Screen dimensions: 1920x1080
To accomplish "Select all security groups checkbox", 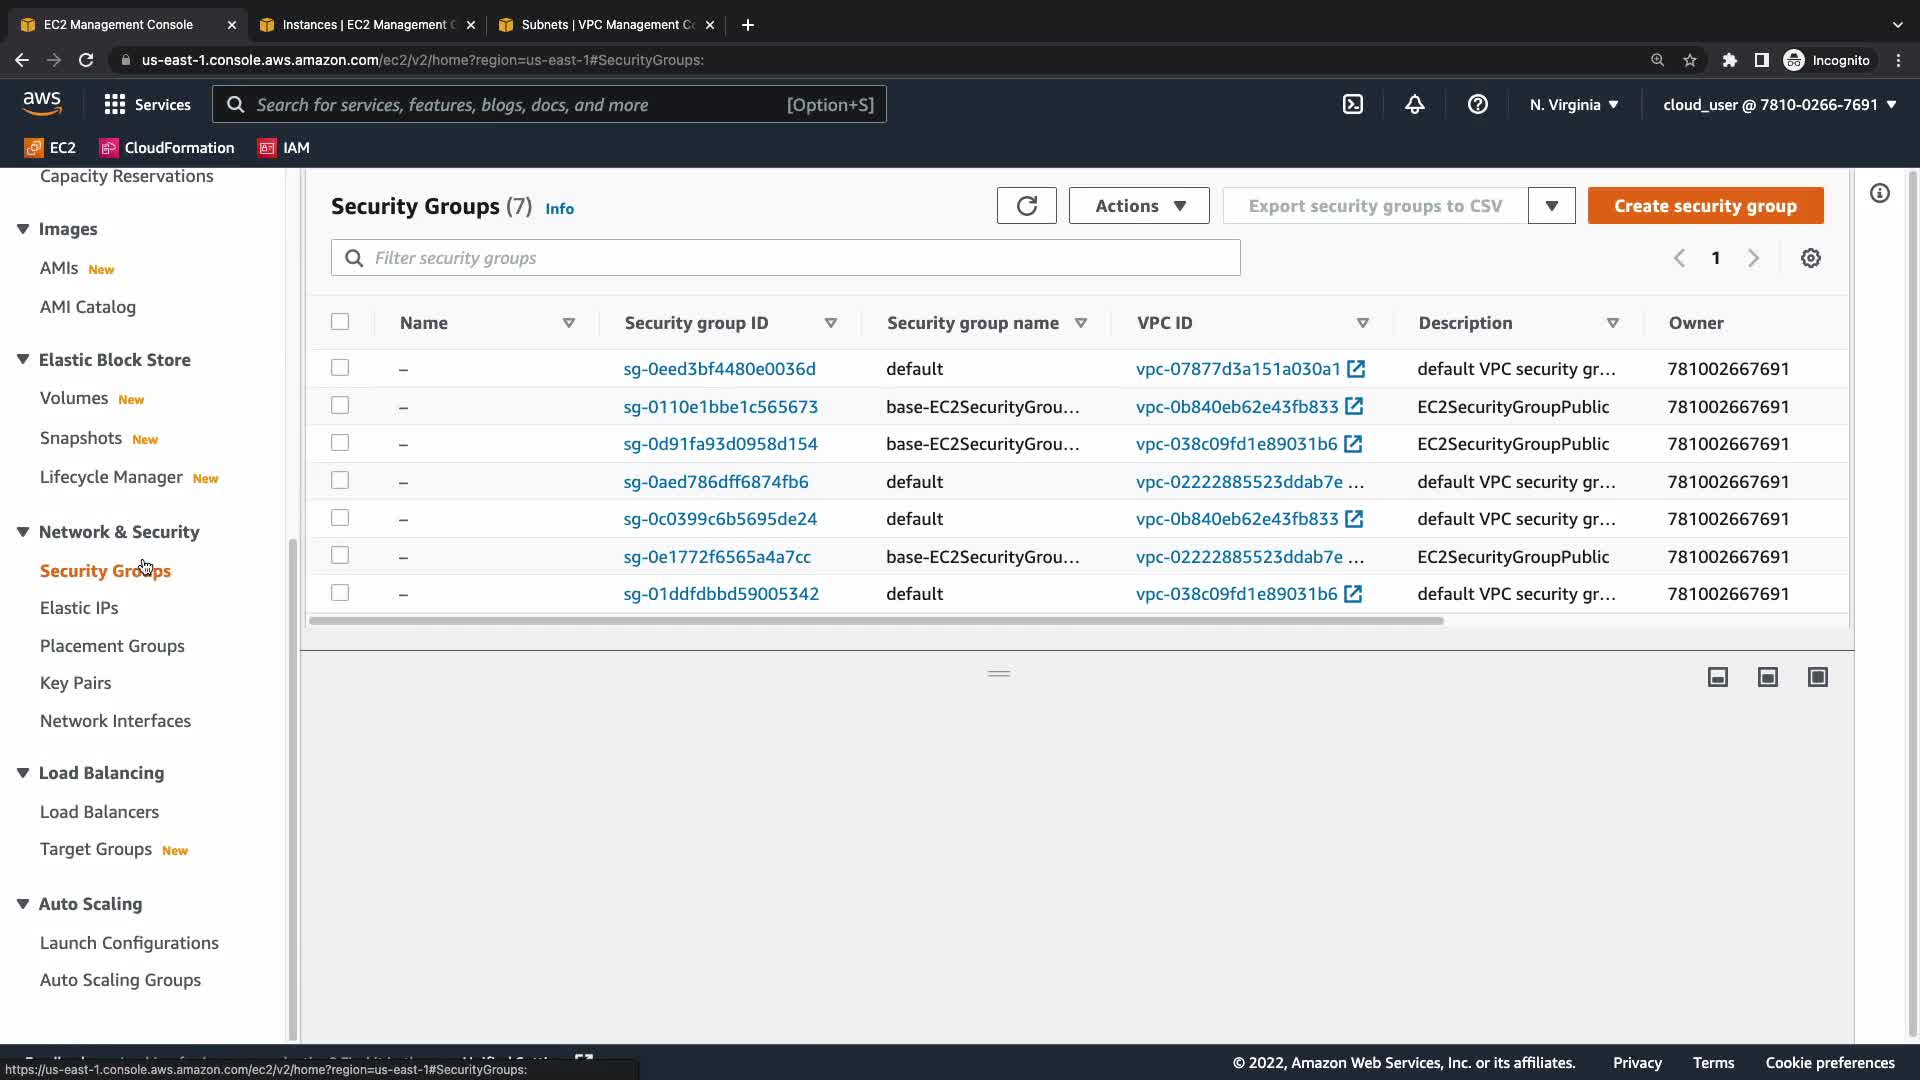I will click(340, 322).
